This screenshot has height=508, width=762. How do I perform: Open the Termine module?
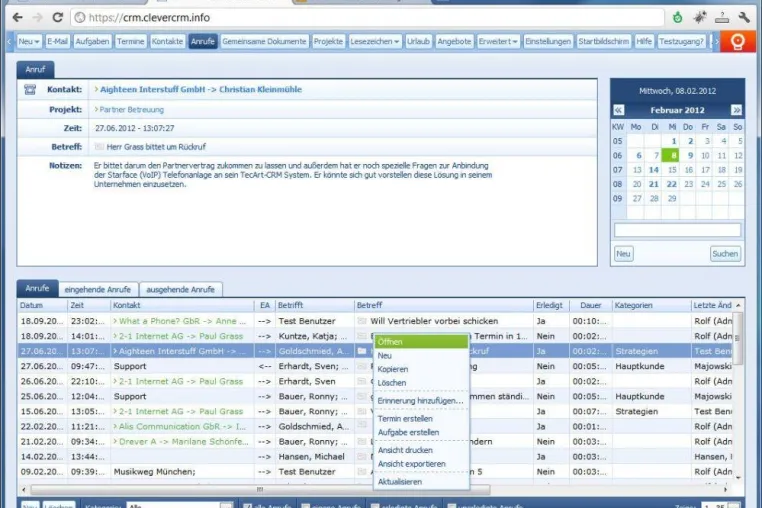[x=130, y=41]
